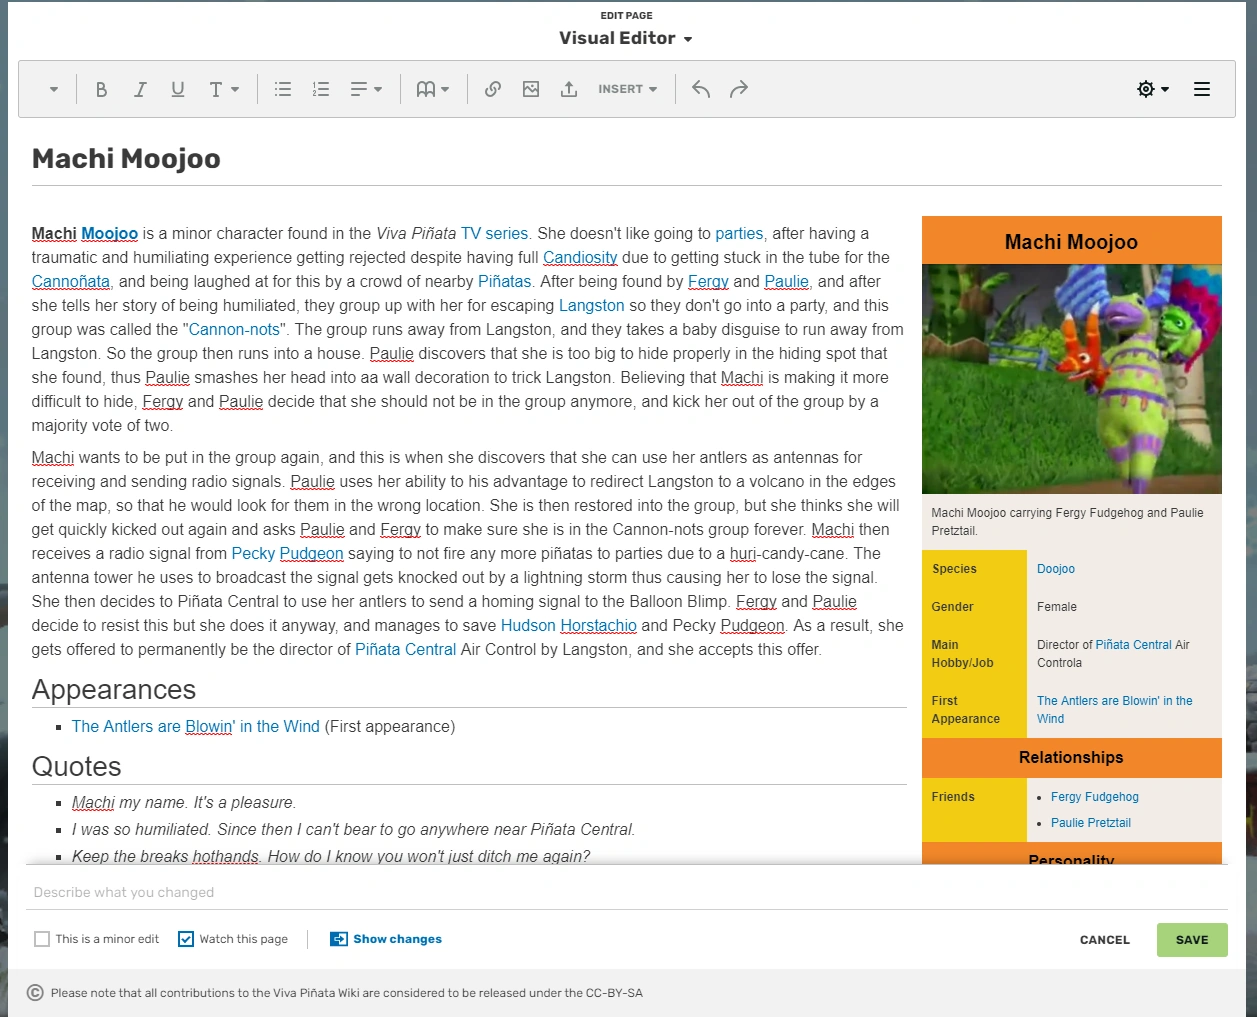Open the page options gear menu
The image size is (1257, 1017).
click(x=1153, y=89)
